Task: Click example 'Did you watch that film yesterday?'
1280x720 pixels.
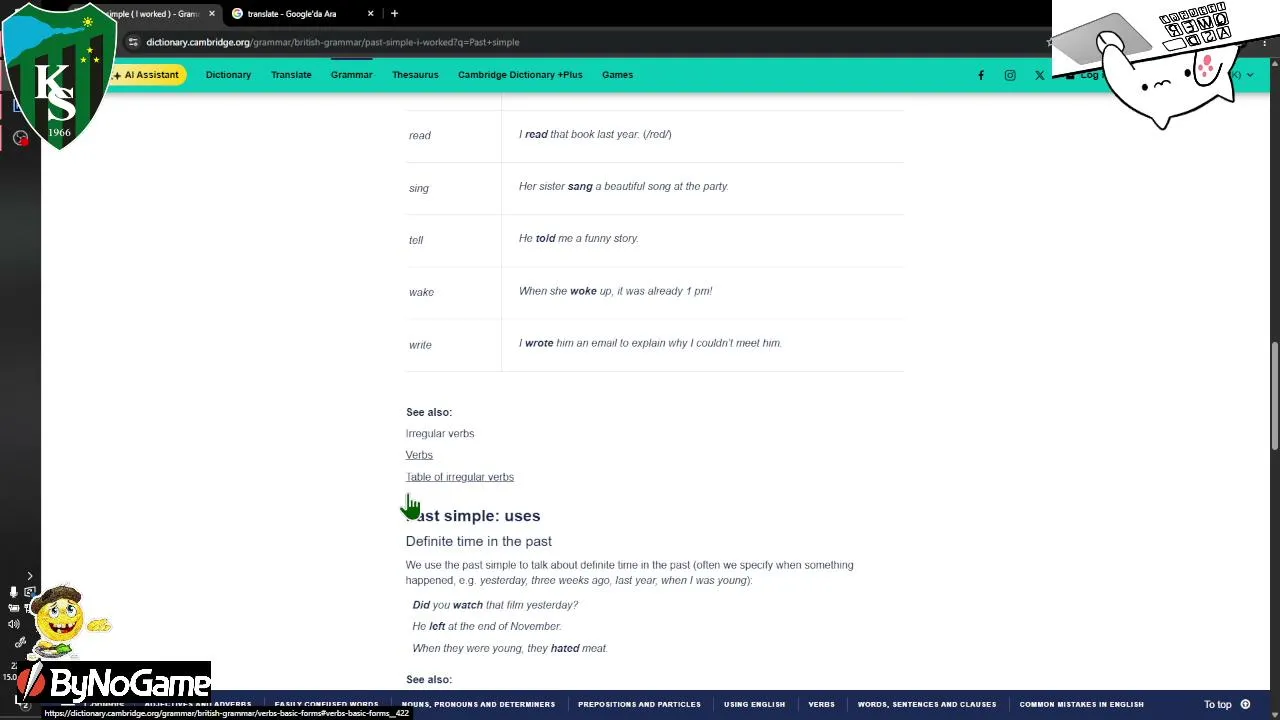Action: (x=495, y=605)
